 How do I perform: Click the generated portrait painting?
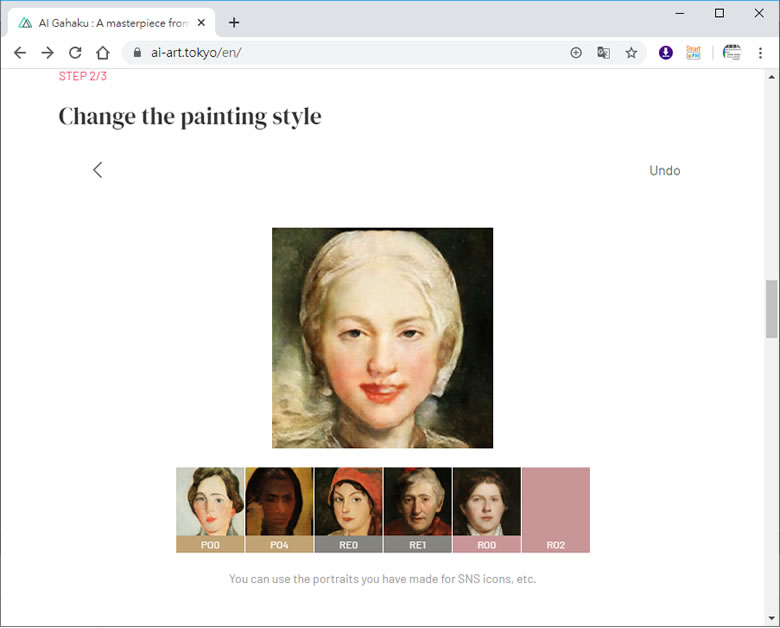383,338
